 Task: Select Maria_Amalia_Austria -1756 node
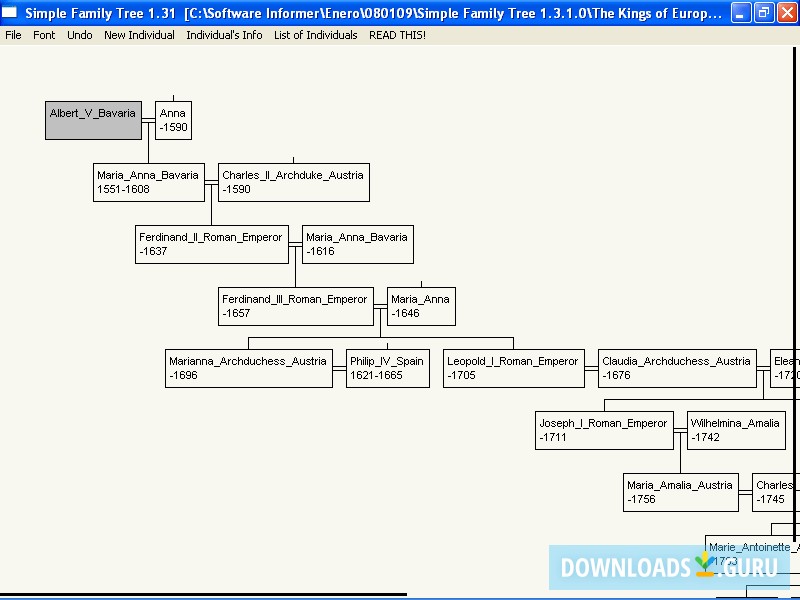pyautogui.click(x=680, y=491)
